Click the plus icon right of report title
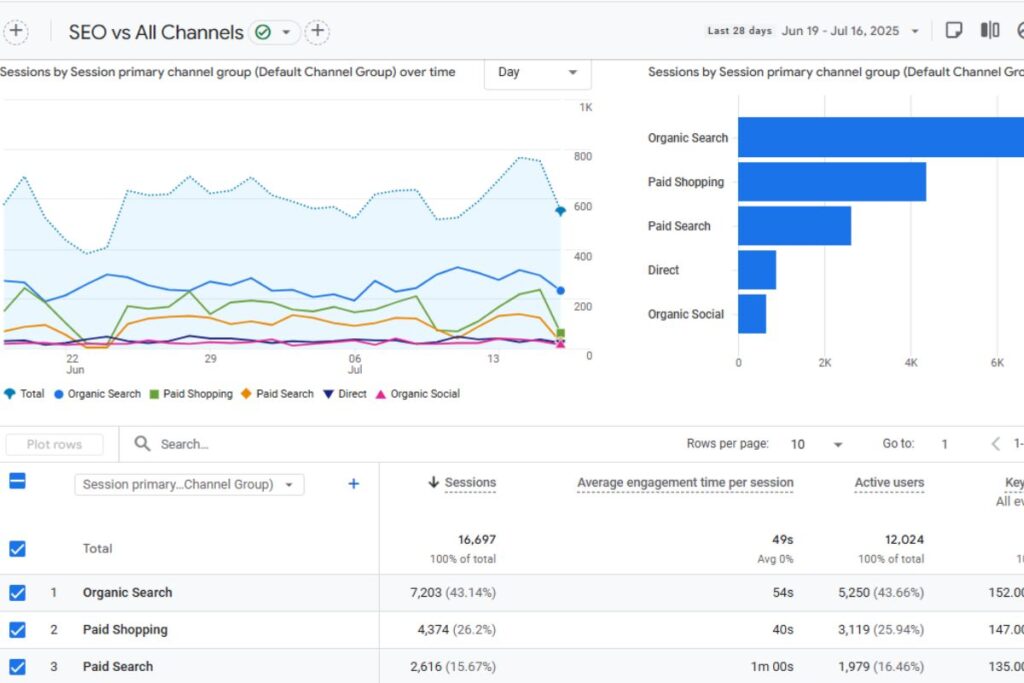1024x683 pixels. (x=317, y=32)
